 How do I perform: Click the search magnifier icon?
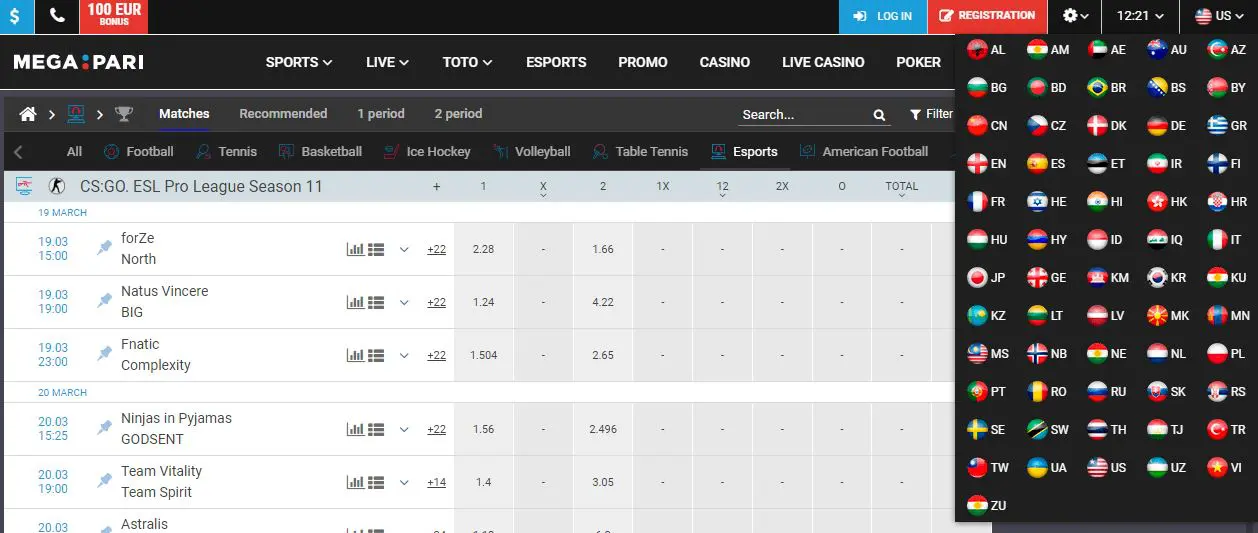click(879, 115)
